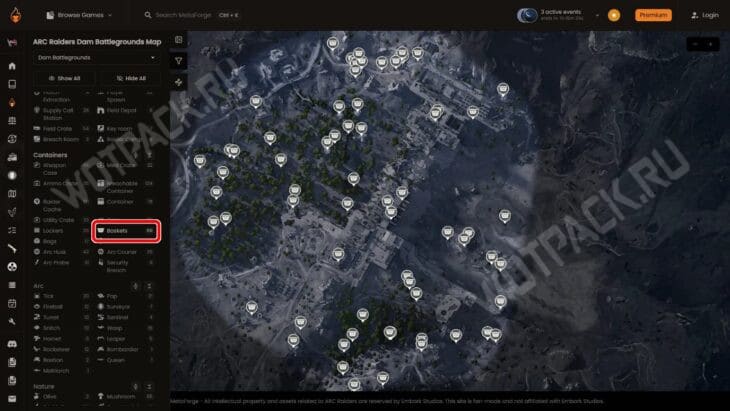Viewport: 730px width, 411px height.
Task: Click the mail icon at sidebar bottom
Action: [x=12, y=398]
